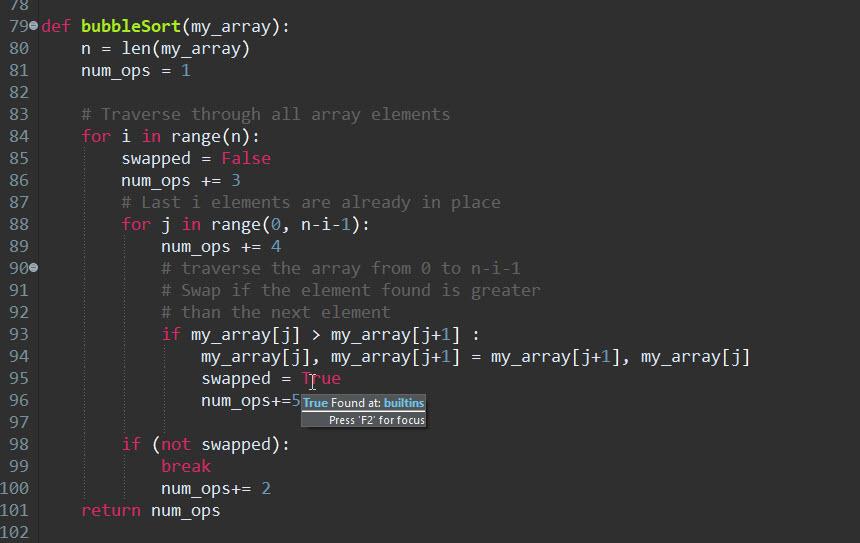This screenshot has height=543, width=860.
Task: Click line number 93 in the gutter
Action: point(19,334)
